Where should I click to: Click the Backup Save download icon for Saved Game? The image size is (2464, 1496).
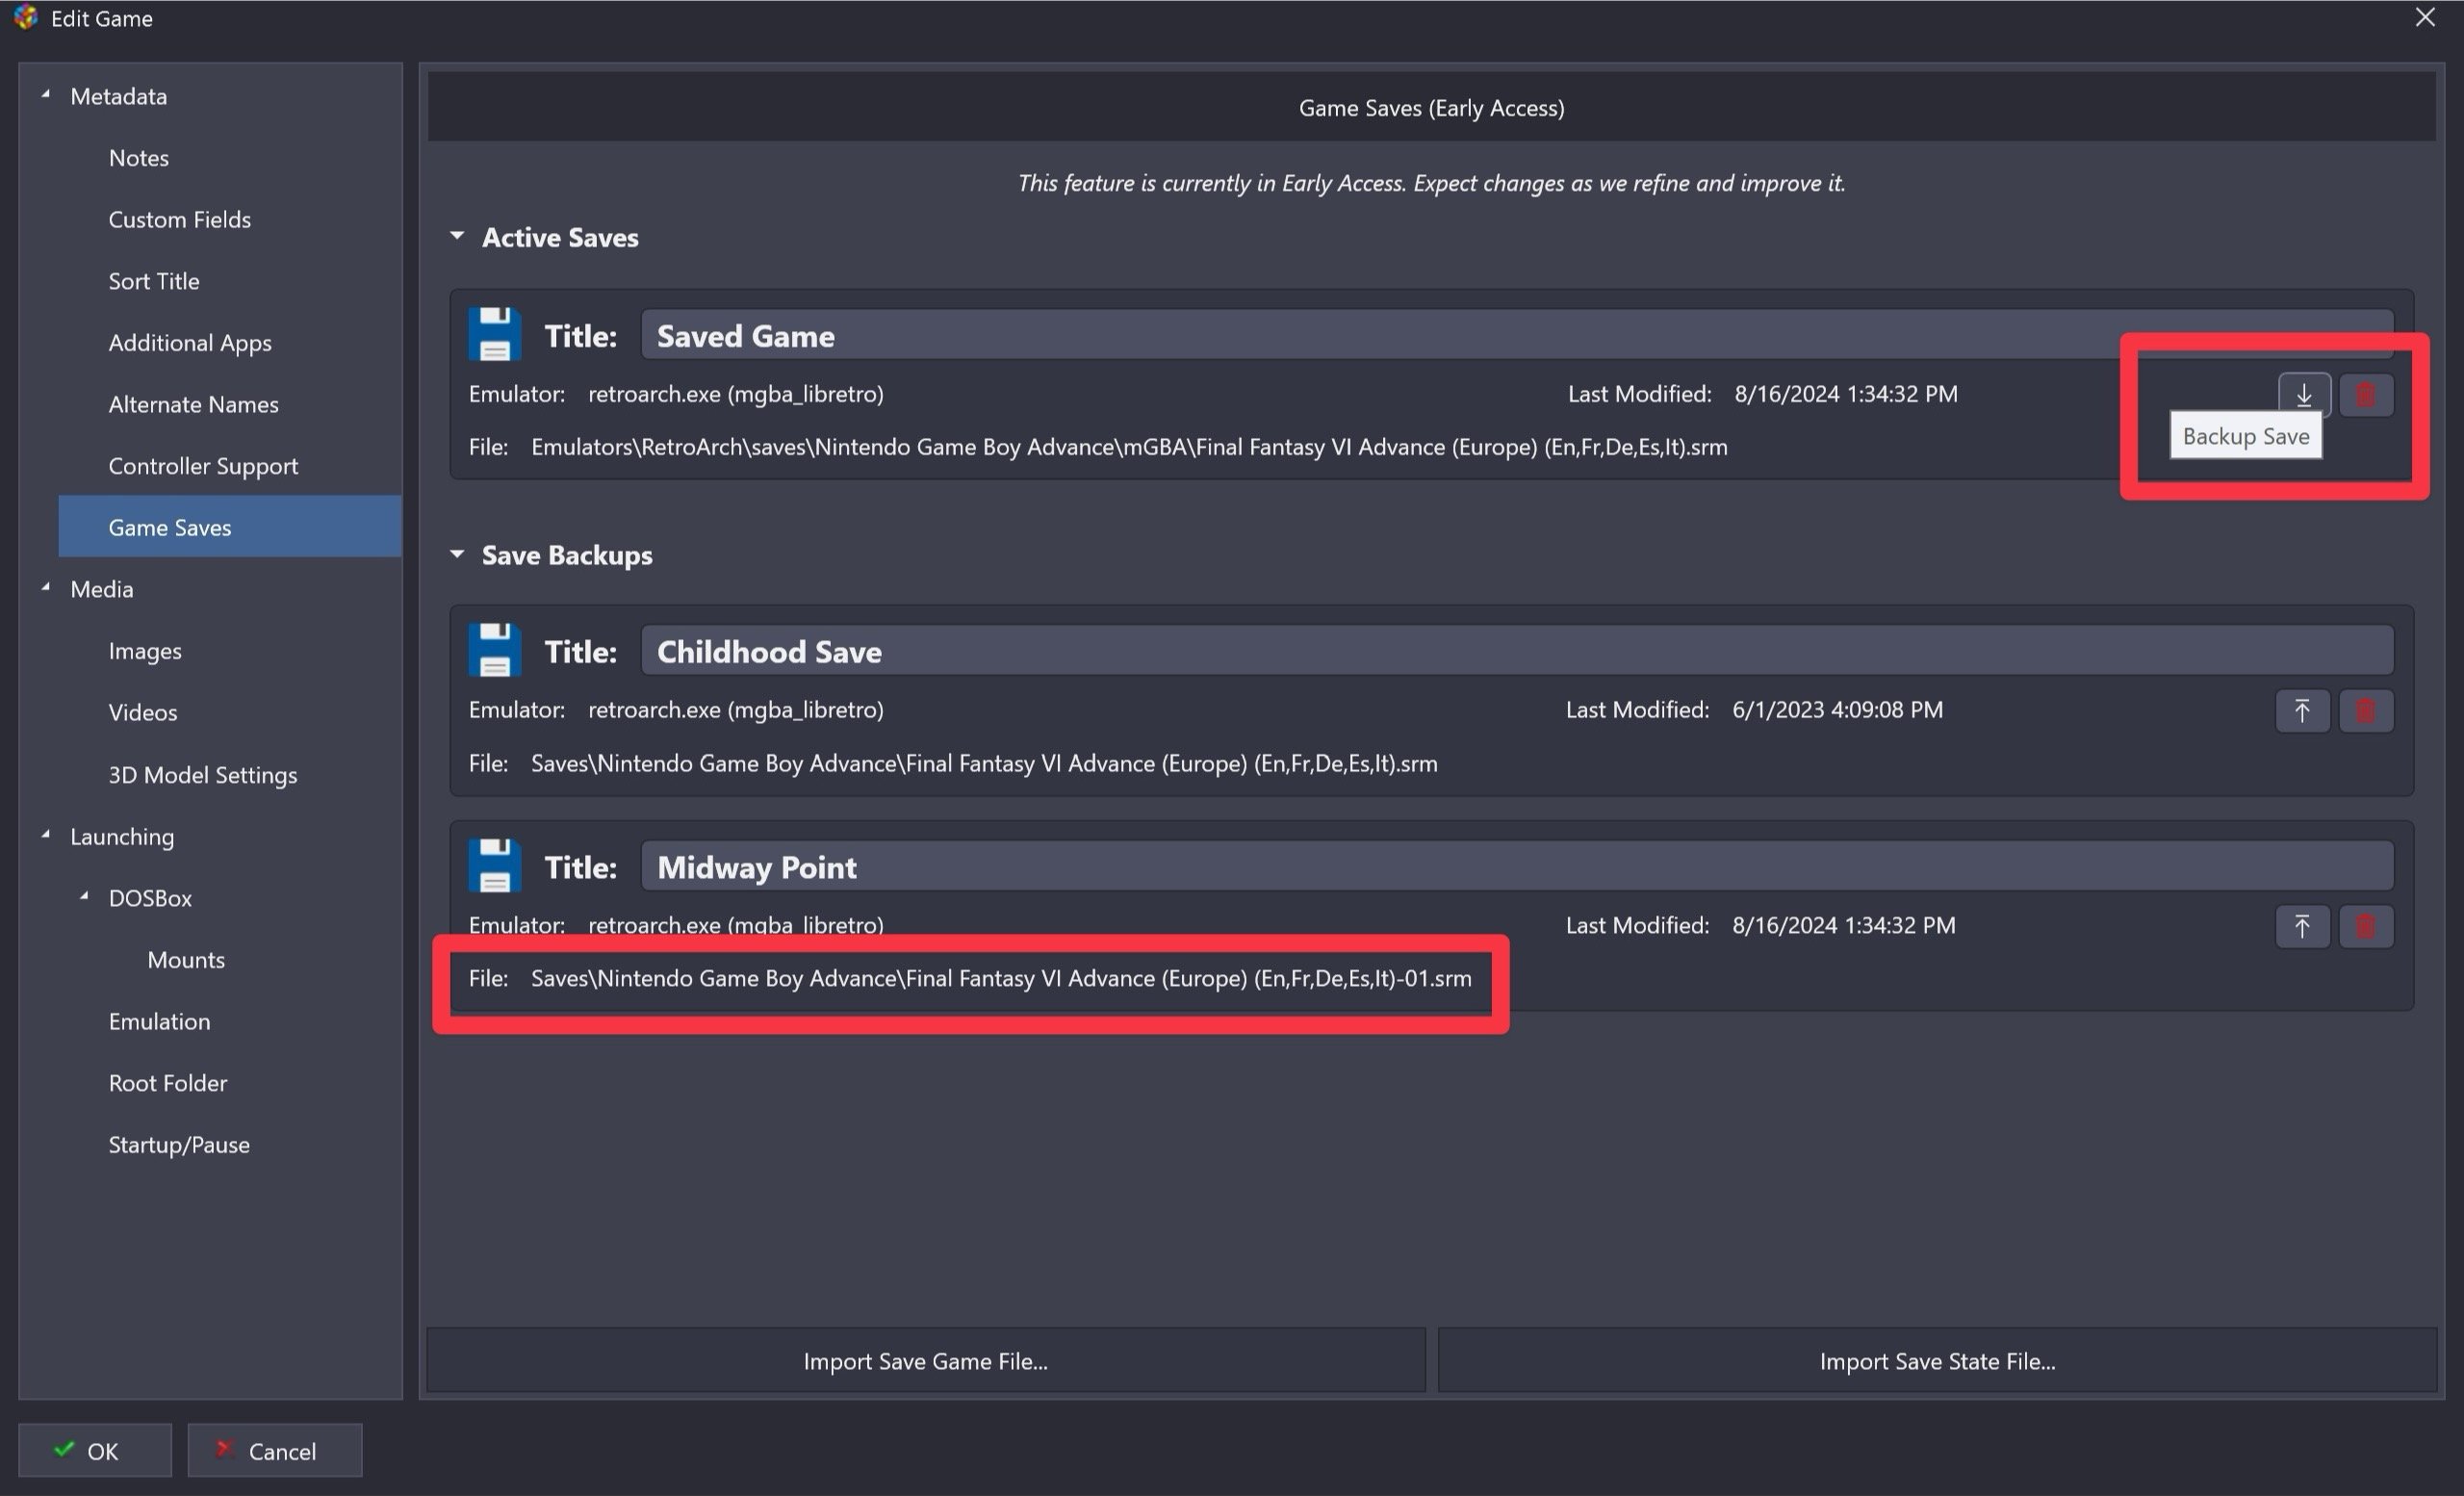coord(2304,394)
